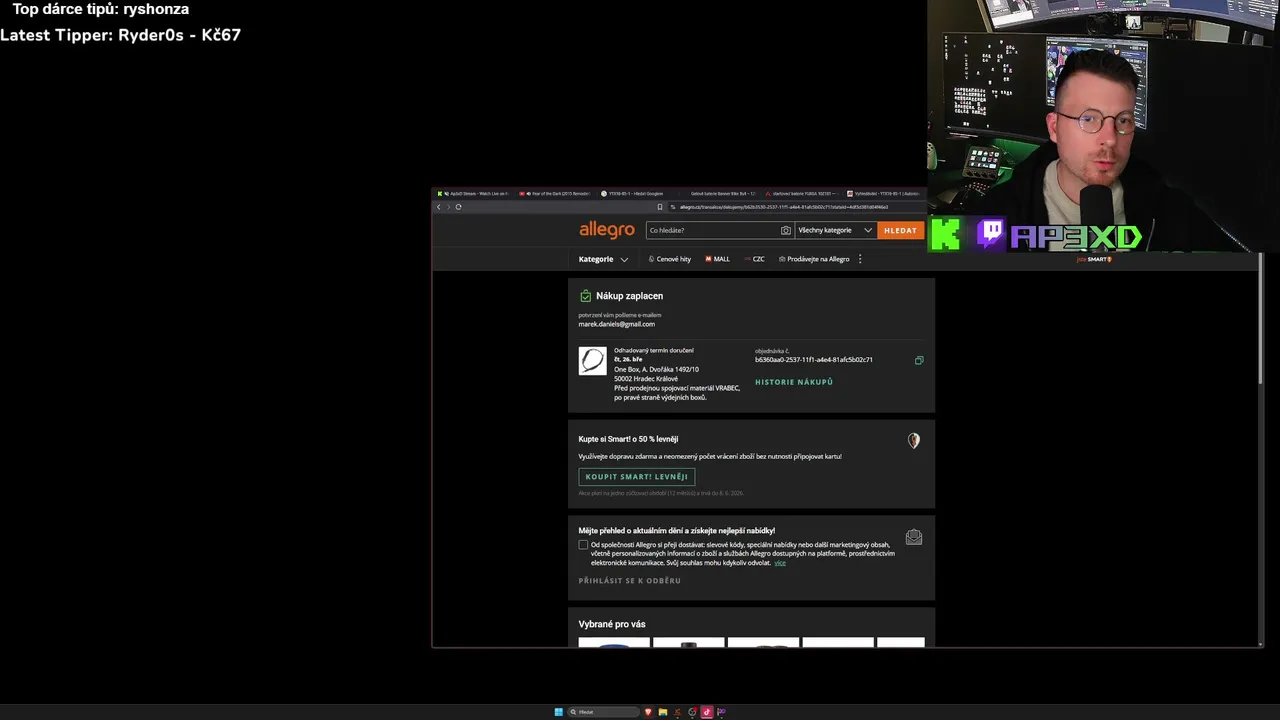Tick the marketing consent checkbox
The height and width of the screenshot is (720, 1280).
coord(583,545)
